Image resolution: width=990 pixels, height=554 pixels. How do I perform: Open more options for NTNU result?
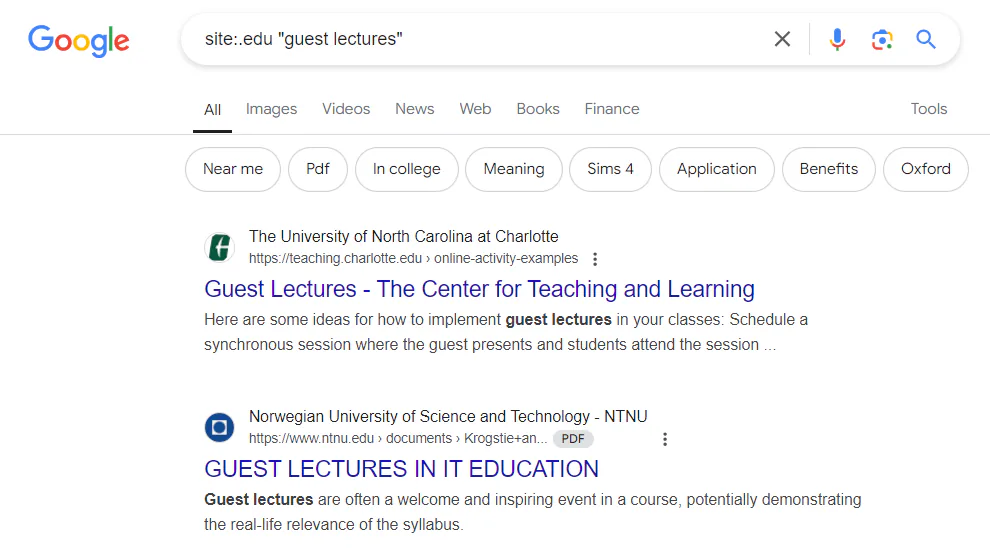tap(665, 439)
